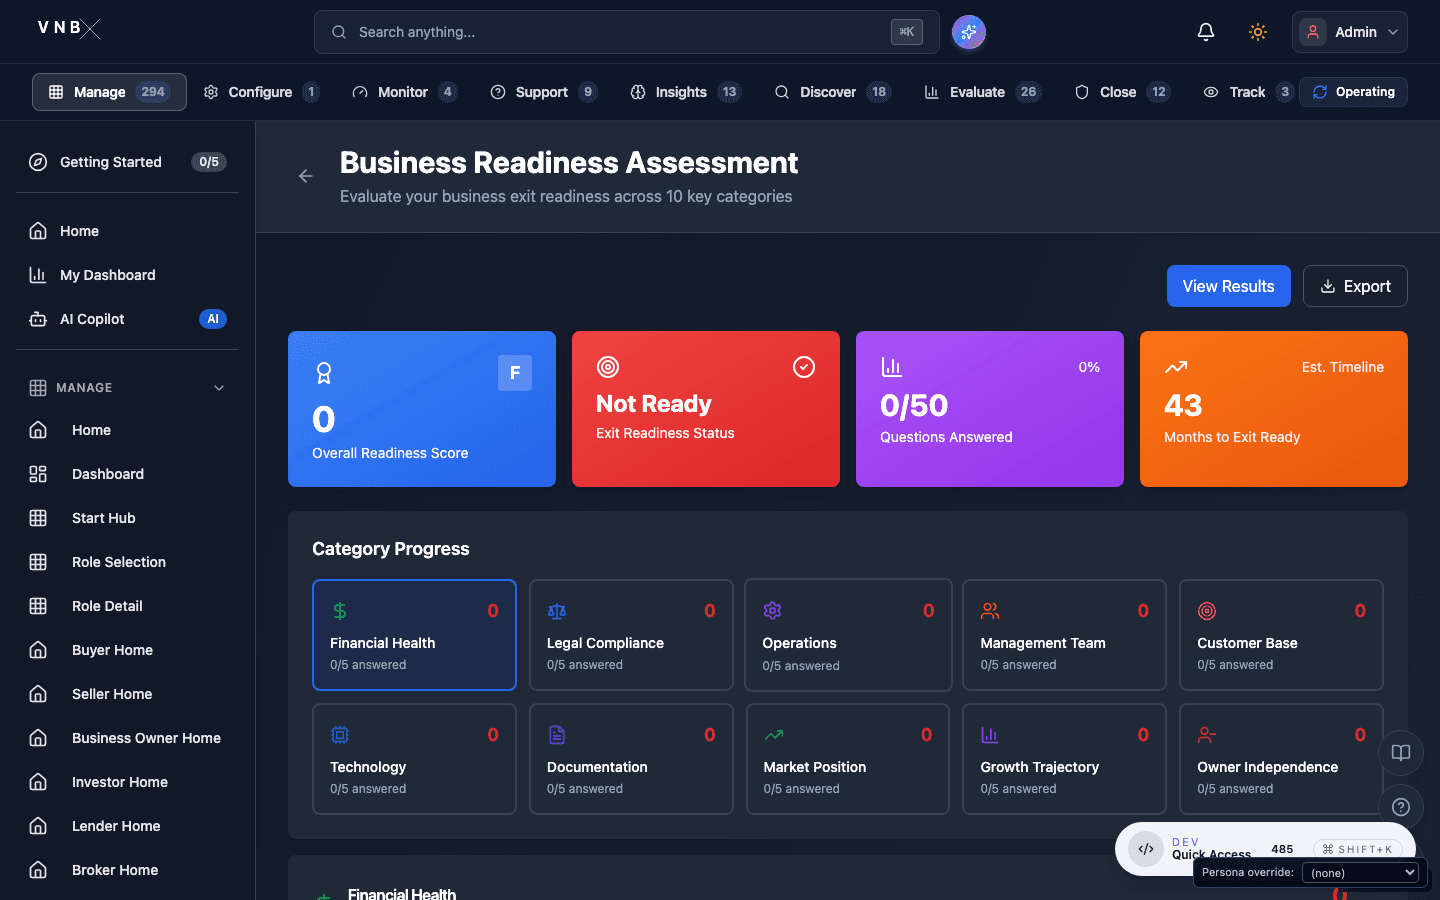Open the Persona override dropdown
Image resolution: width=1440 pixels, height=900 pixels.
(1362, 872)
